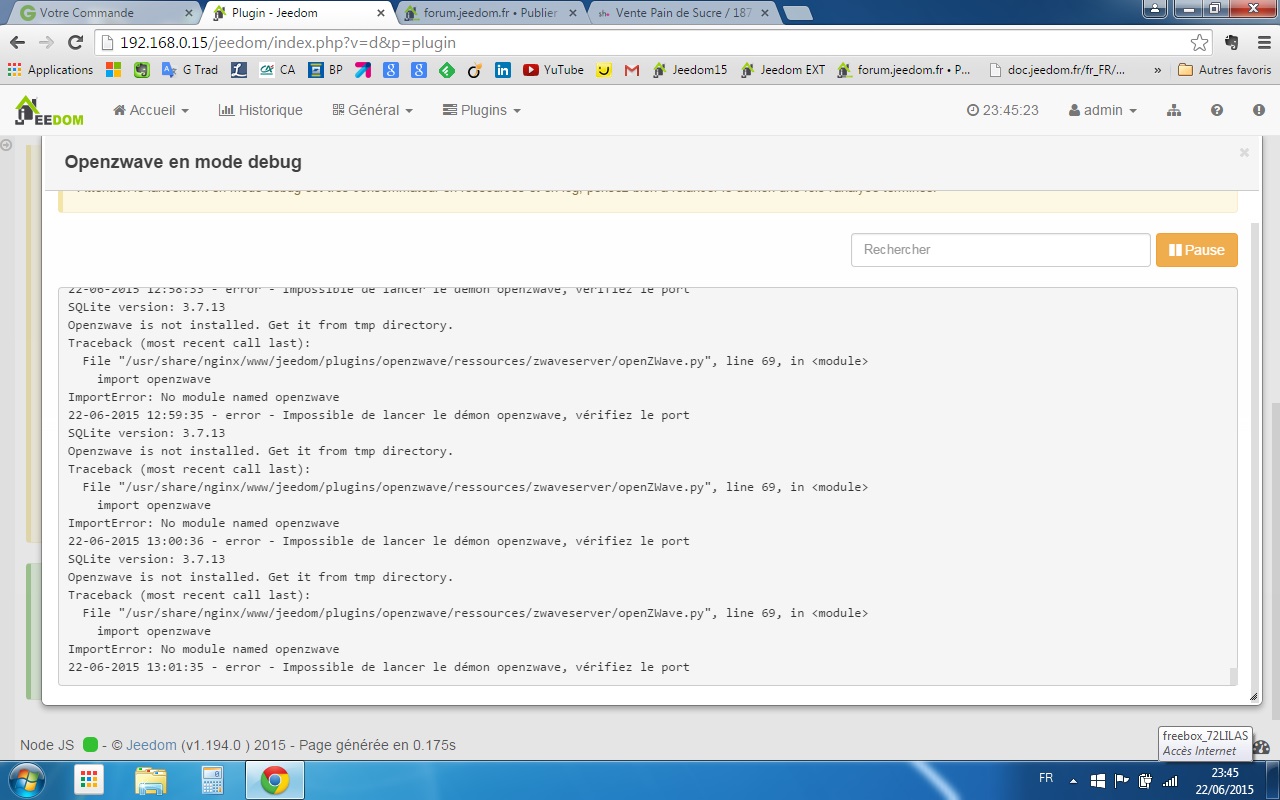Viewport: 1280px width, 800px height.
Task: Expand the Général dropdown menu
Action: click(x=372, y=110)
